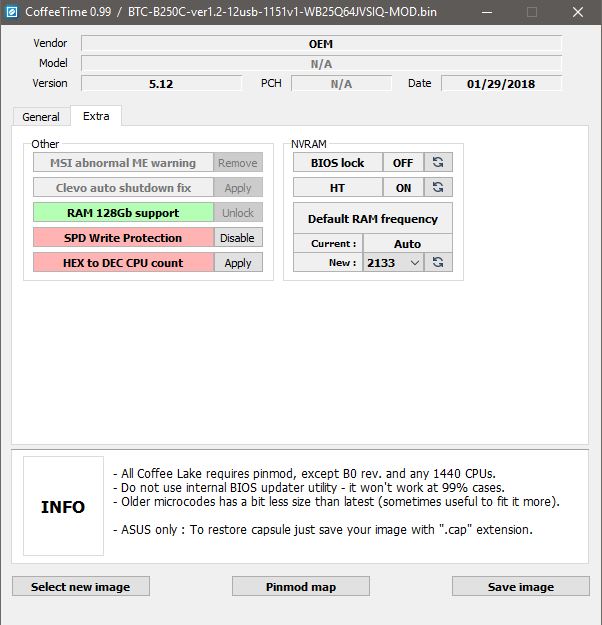The height and width of the screenshot is (625, 602).
Task: Close the CoffeeTime window
Action: tap(578, 12)
